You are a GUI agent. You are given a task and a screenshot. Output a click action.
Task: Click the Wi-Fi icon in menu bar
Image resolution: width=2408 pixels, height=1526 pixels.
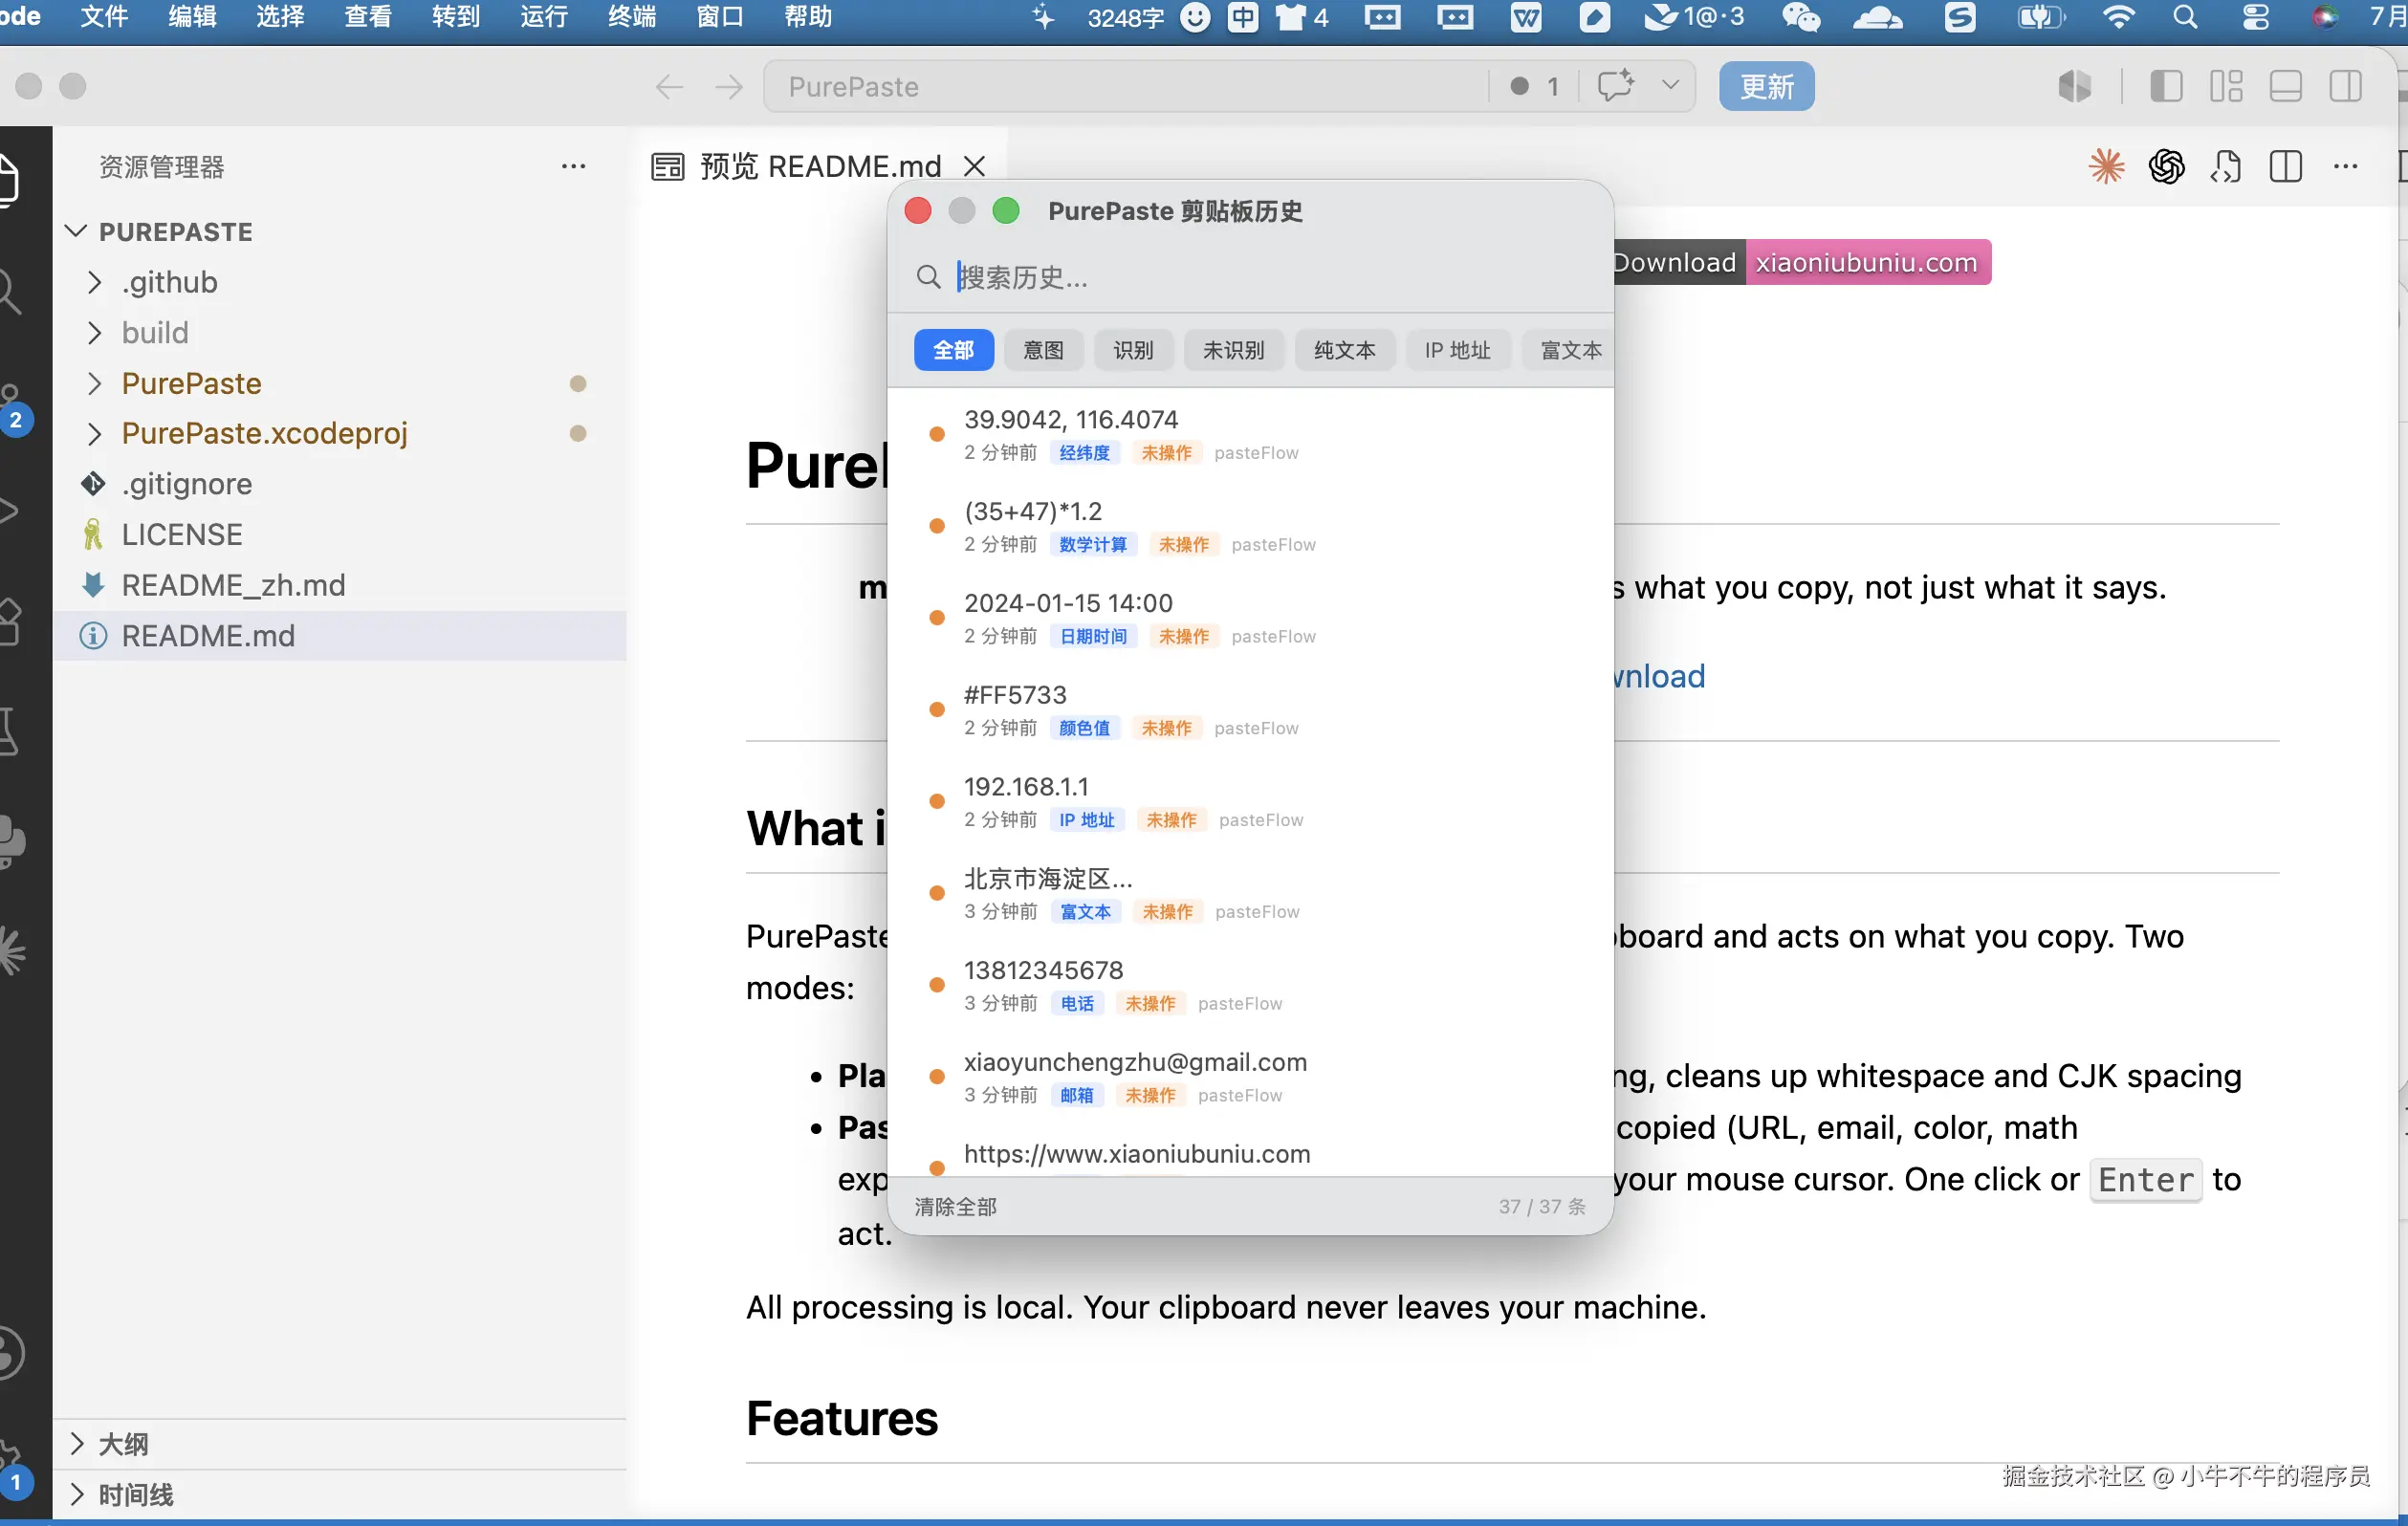coord(2118,17)
